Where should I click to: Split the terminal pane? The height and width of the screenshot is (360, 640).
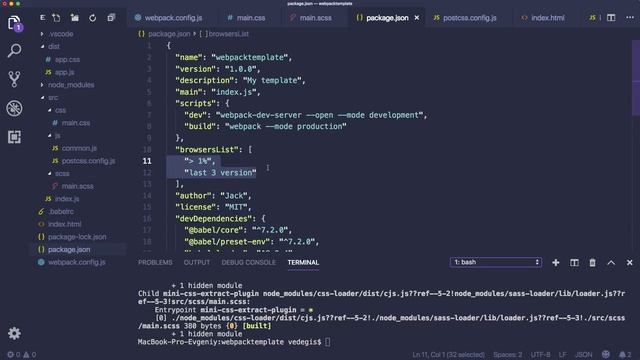574,262
